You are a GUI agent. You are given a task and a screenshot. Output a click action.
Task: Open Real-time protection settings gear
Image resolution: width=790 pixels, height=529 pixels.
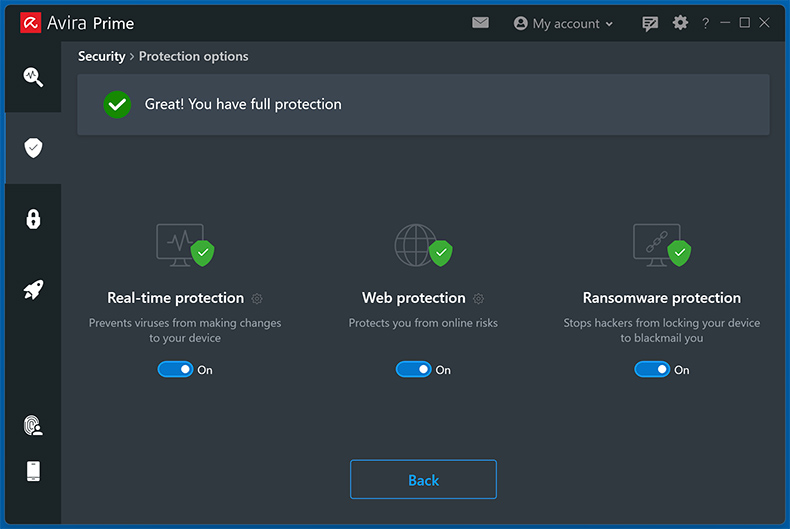tap(257, 299)
